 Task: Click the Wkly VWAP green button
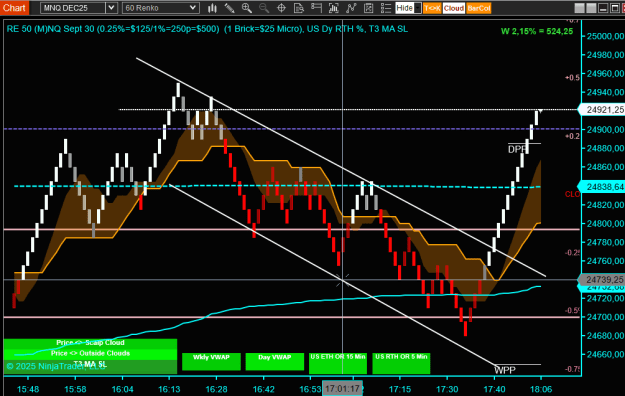tap(211, 361)
